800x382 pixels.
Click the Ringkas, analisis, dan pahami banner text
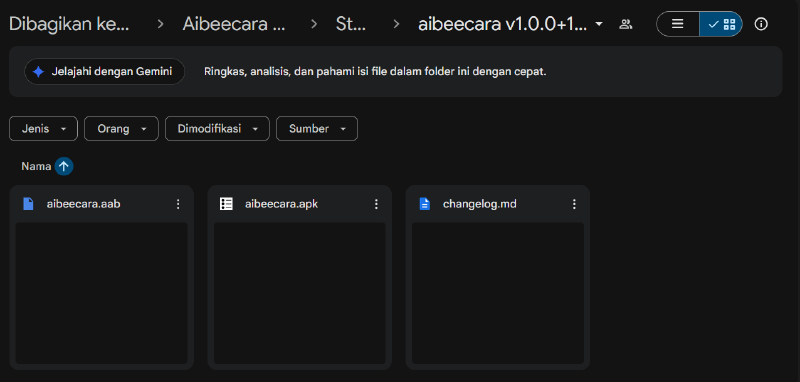coord(375,71)
